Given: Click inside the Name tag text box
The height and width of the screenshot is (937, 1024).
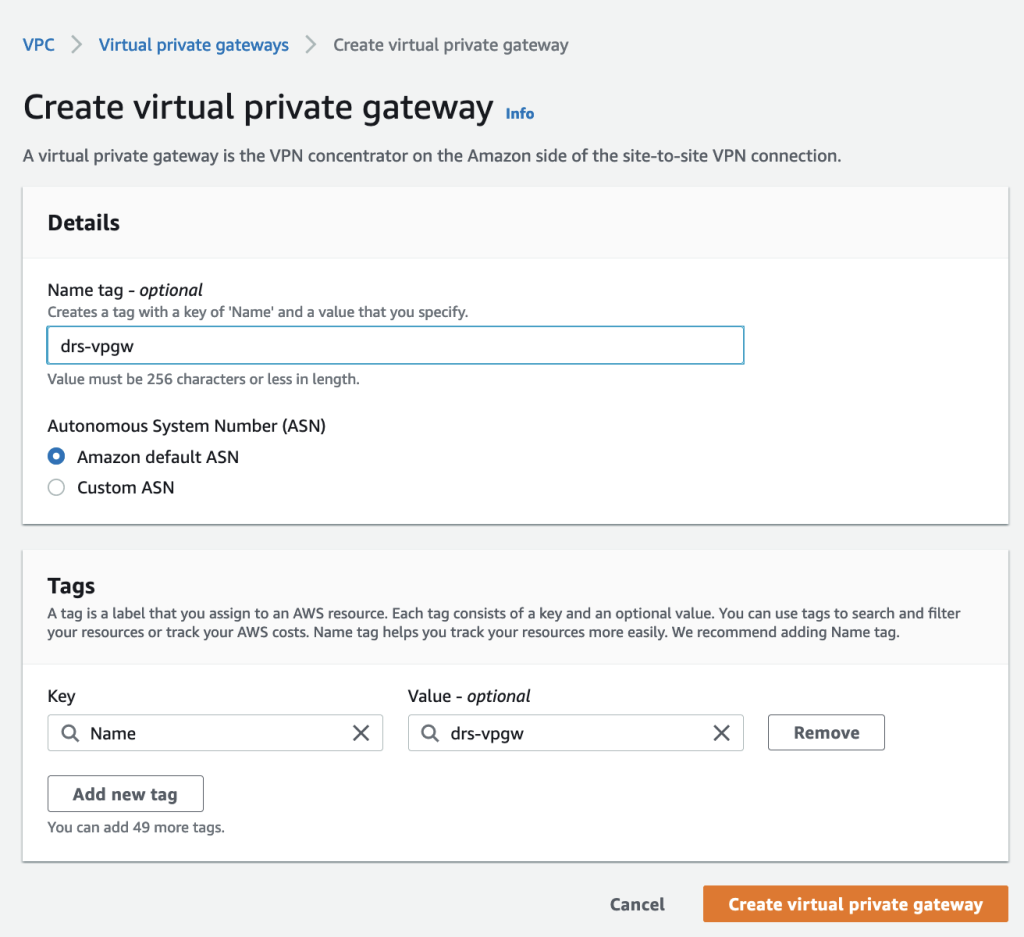Looking at the screenshot, I should pyautogui.click(x=395, y=345).
